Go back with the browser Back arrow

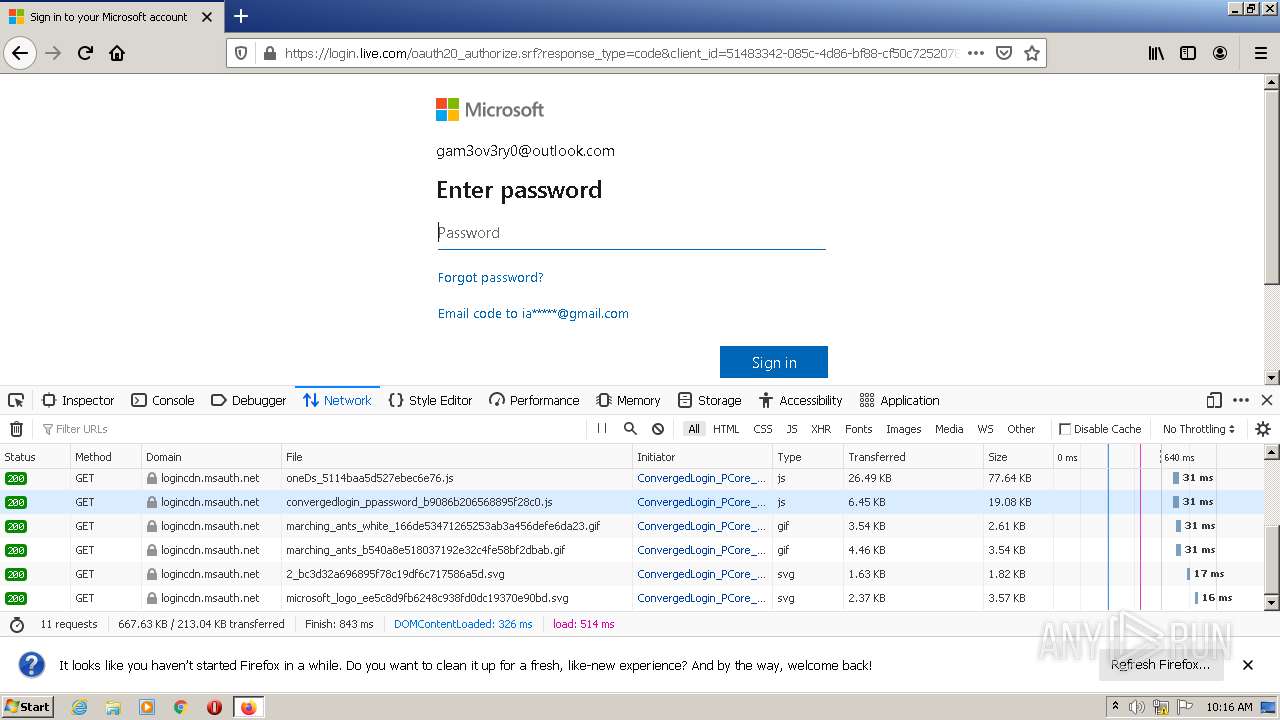click(x=20, y=53)
